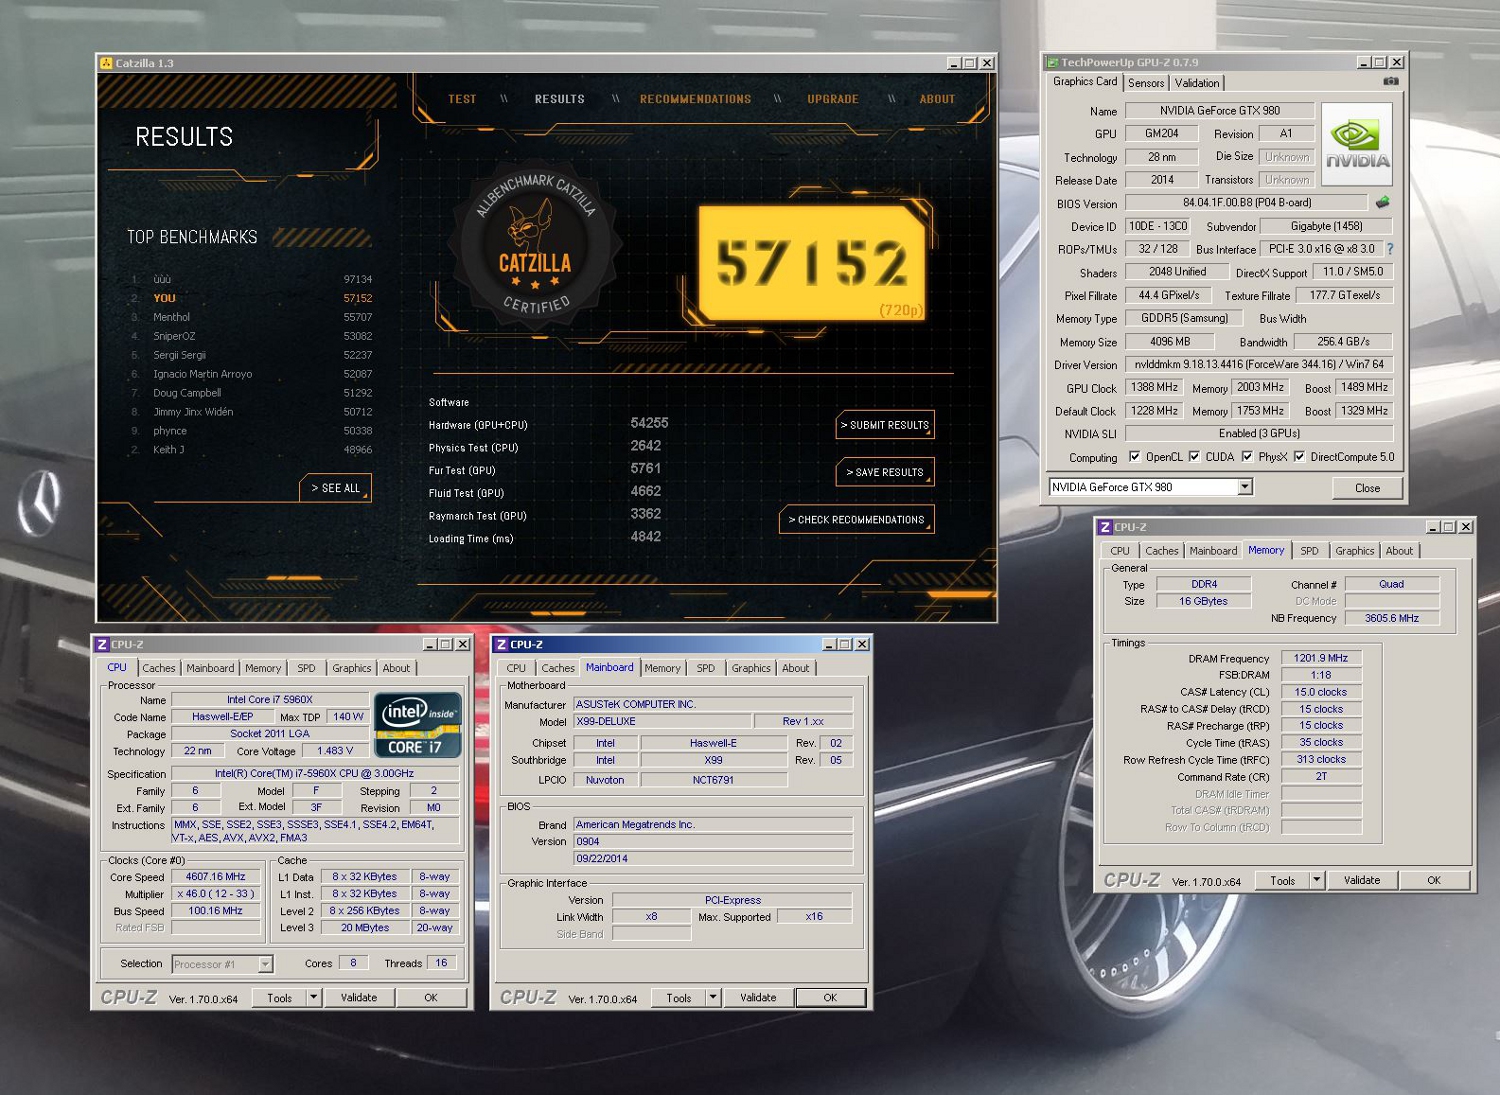Expand Tools dropdown arrow in CPU-Z CPU window
Screen dimensions: 1500x1095
click(313, 998)
